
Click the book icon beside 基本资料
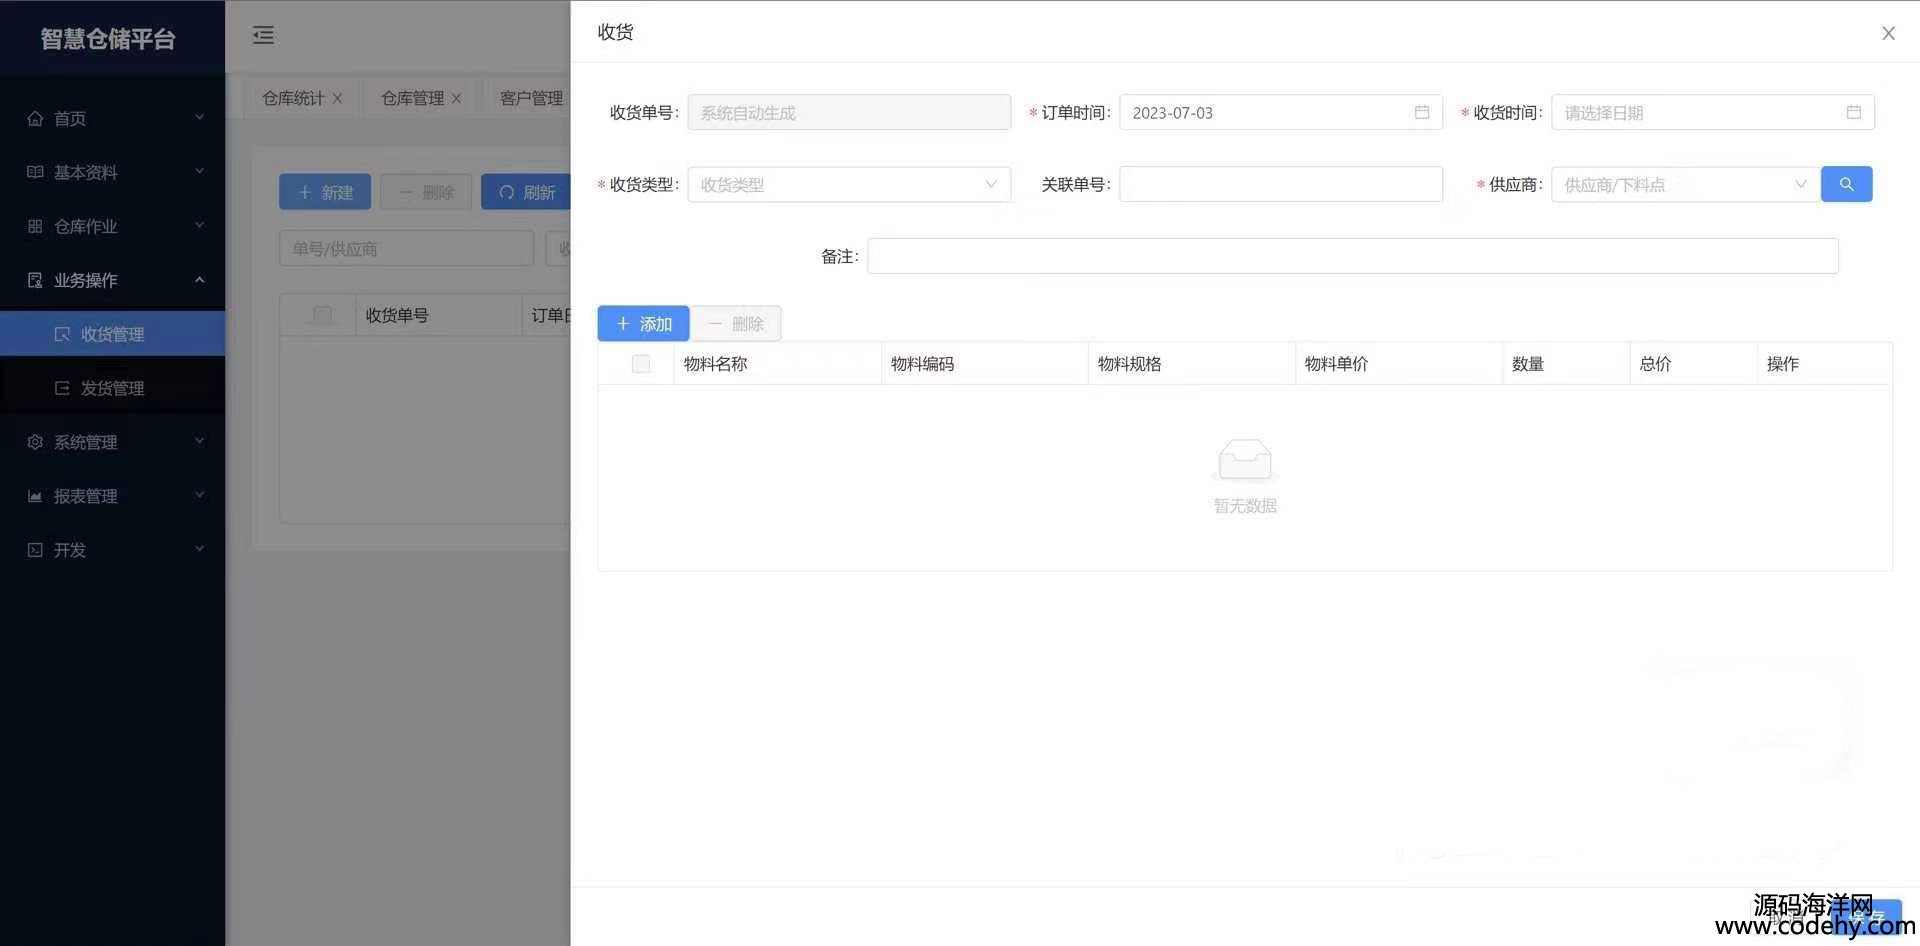point(35,172)
